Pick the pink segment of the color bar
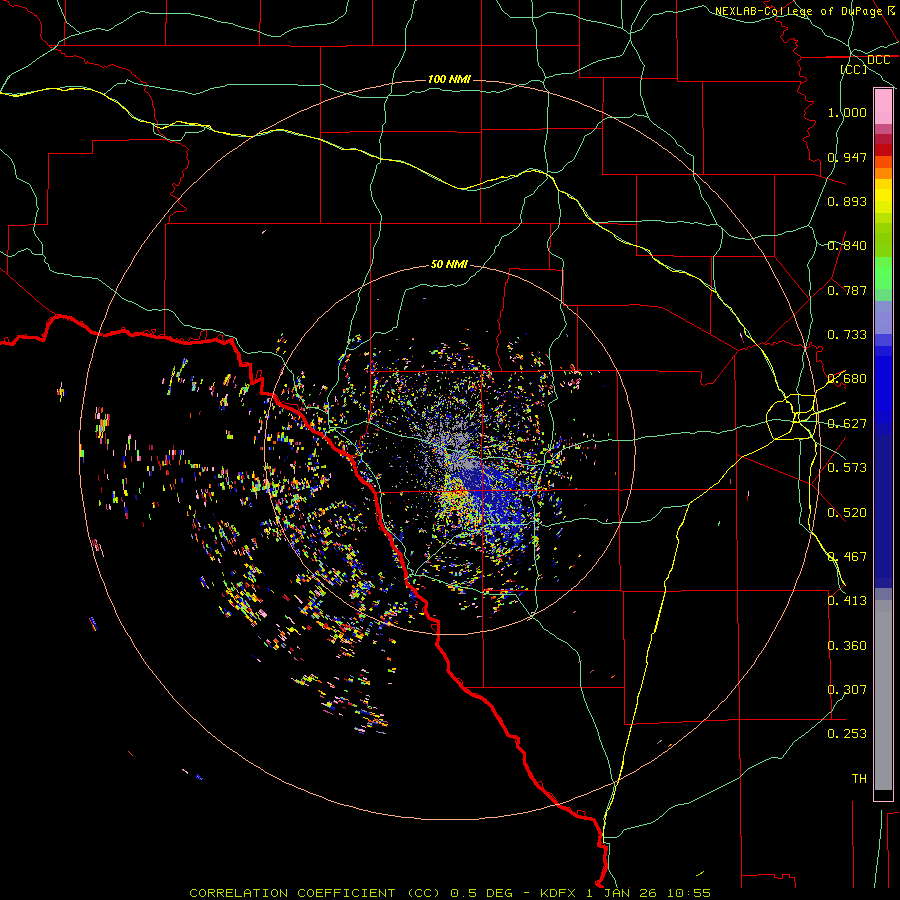This screenshot has height=900, width=900. click(x=883, y=107)
